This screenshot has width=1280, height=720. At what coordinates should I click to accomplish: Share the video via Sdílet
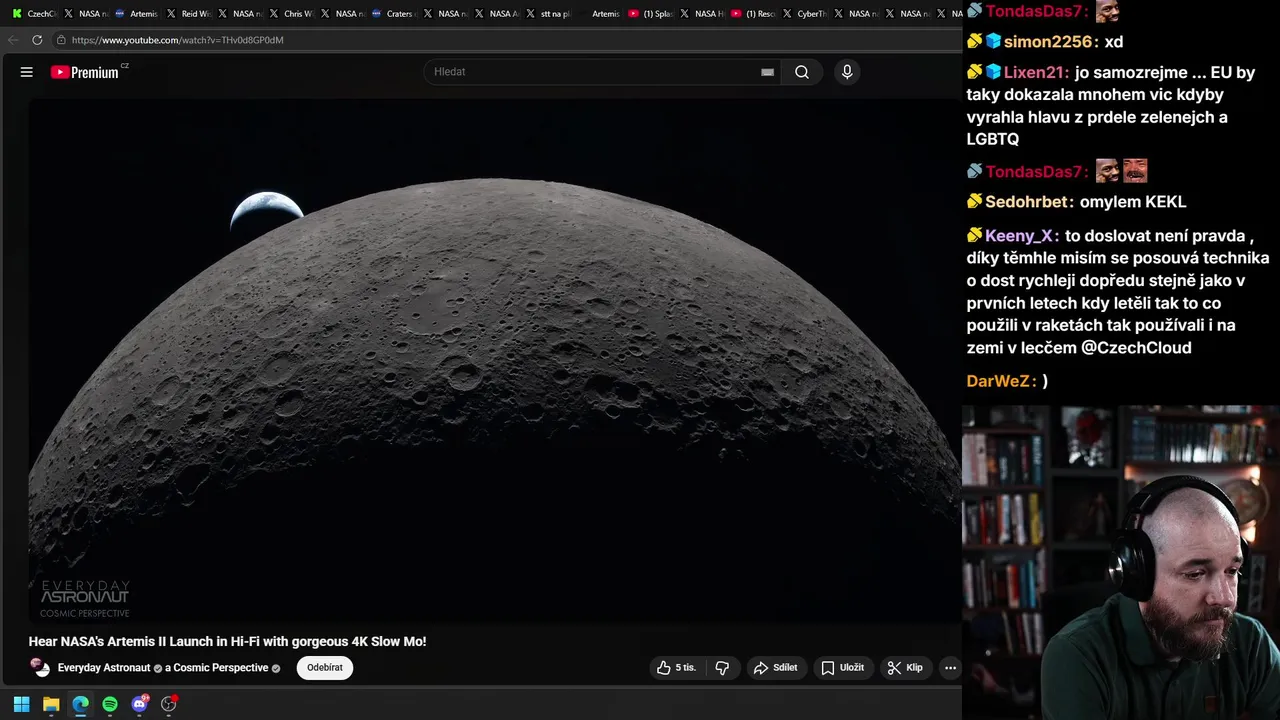(x=776, y=668)
